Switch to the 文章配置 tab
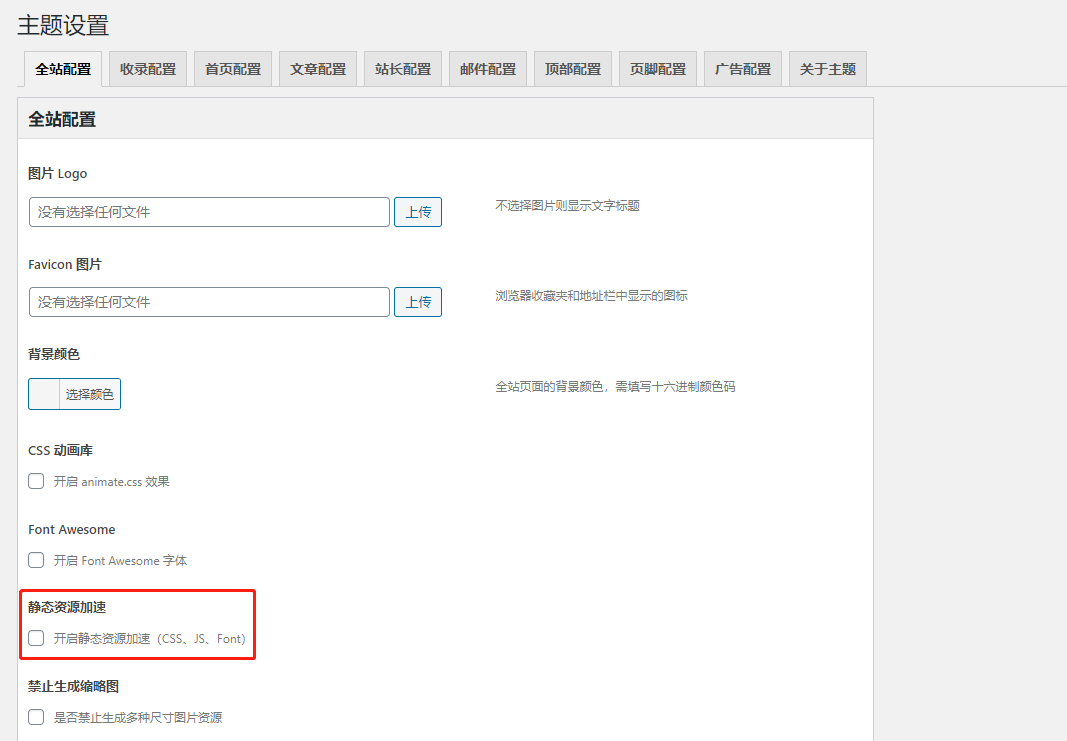The height and width of the screenshot is (741, 1067). click(317, 68)
